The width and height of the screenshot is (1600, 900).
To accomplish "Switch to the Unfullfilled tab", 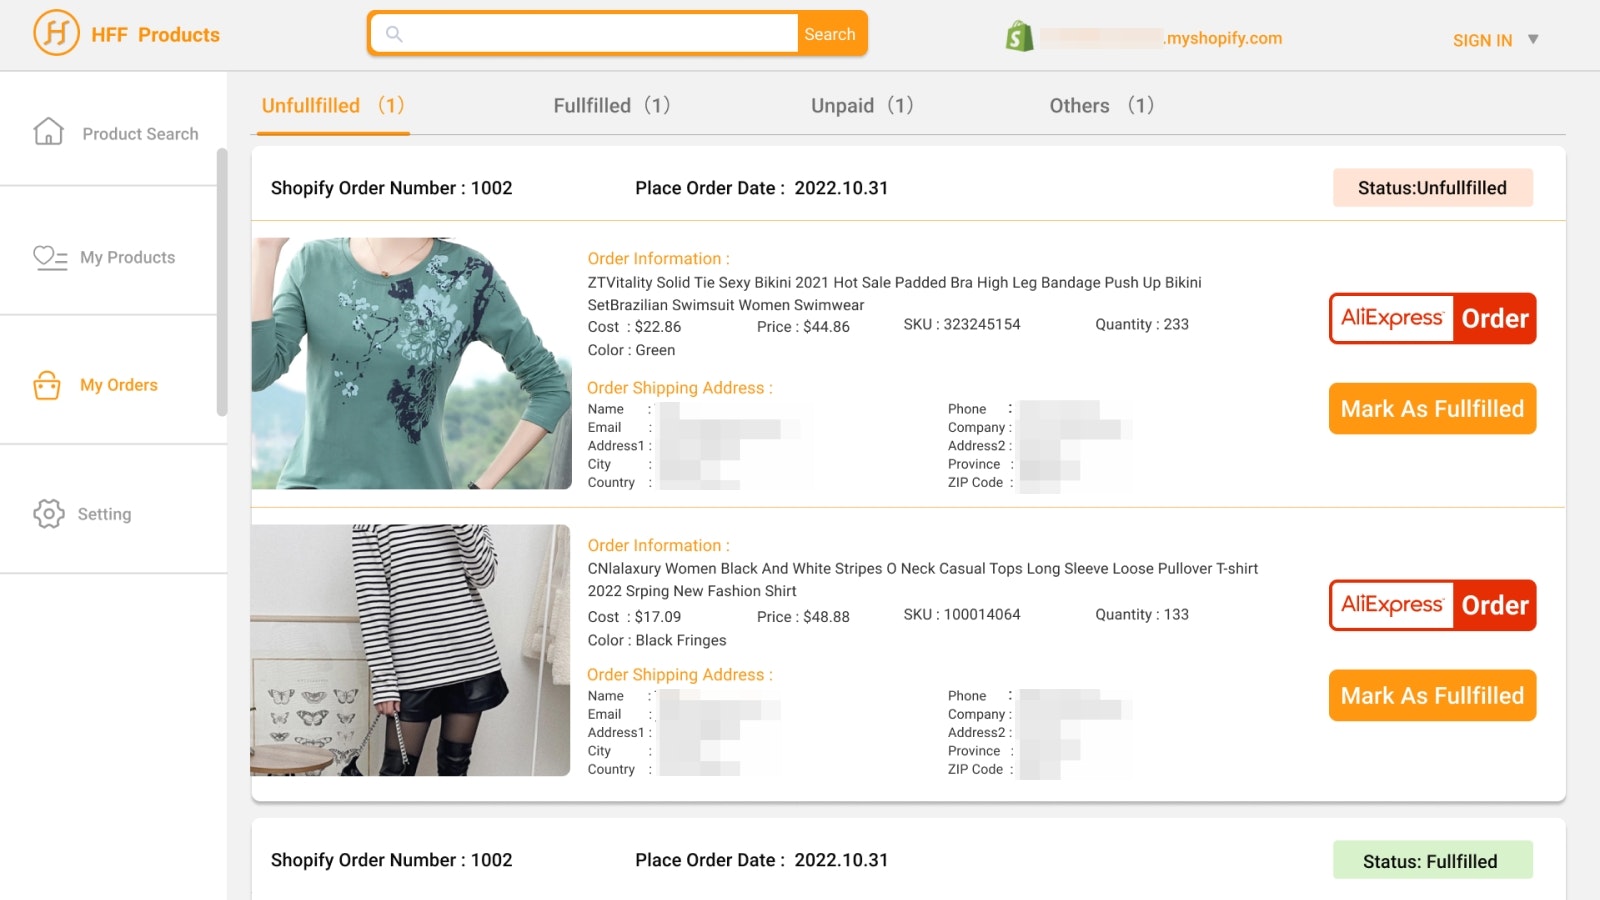I will [311, 105].
